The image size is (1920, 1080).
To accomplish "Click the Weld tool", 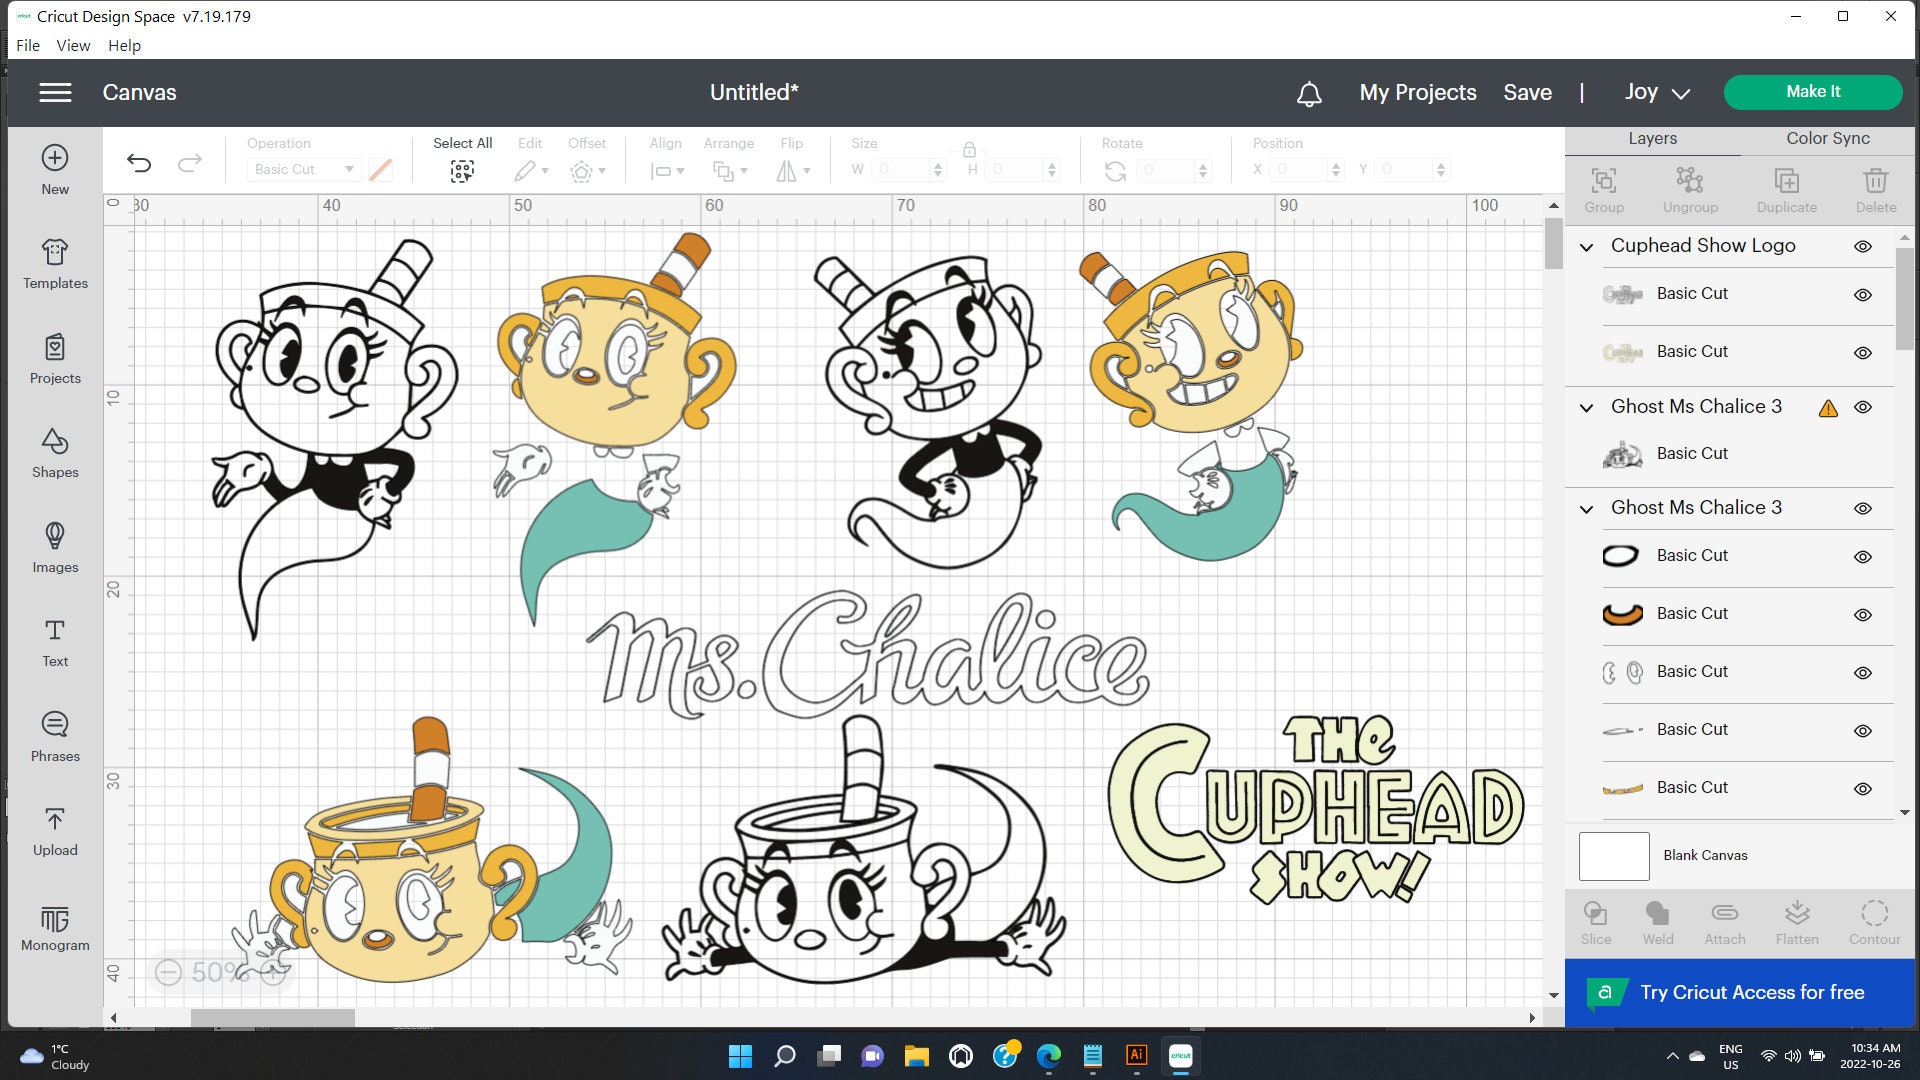I will (x=1657, y=922).
